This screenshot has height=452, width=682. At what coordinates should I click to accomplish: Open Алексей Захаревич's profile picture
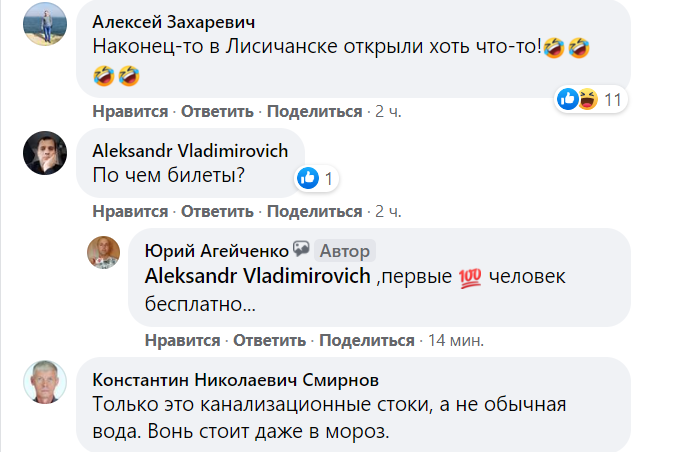click(x=45, y=23)
